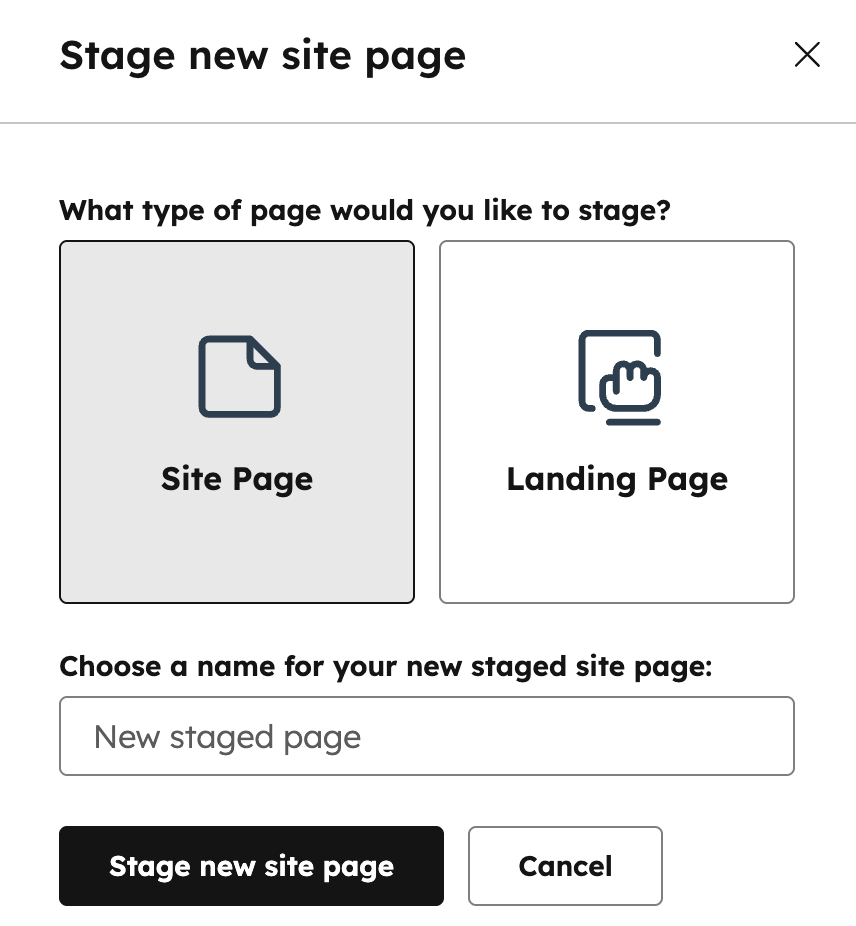Click the Cancel button

(x=565, y=866)
